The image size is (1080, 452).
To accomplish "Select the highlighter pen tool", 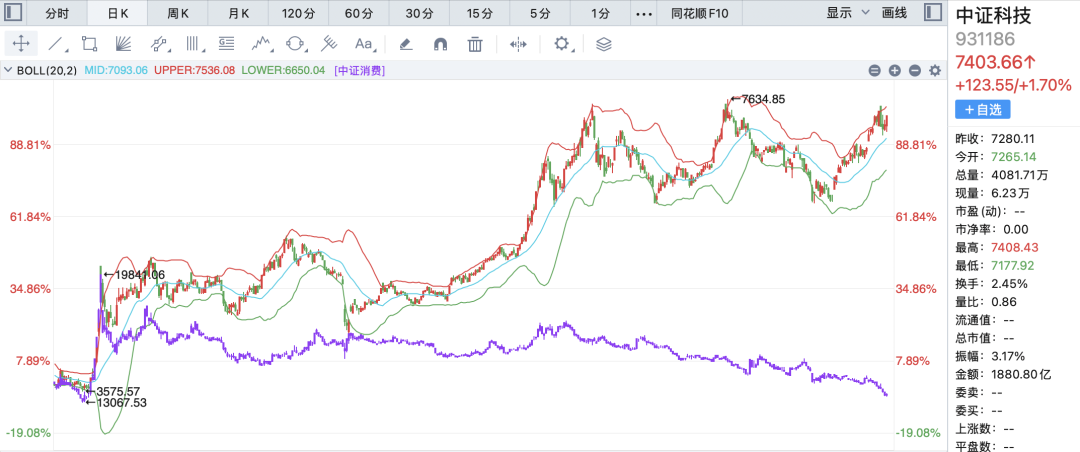I will pos(406,44).
